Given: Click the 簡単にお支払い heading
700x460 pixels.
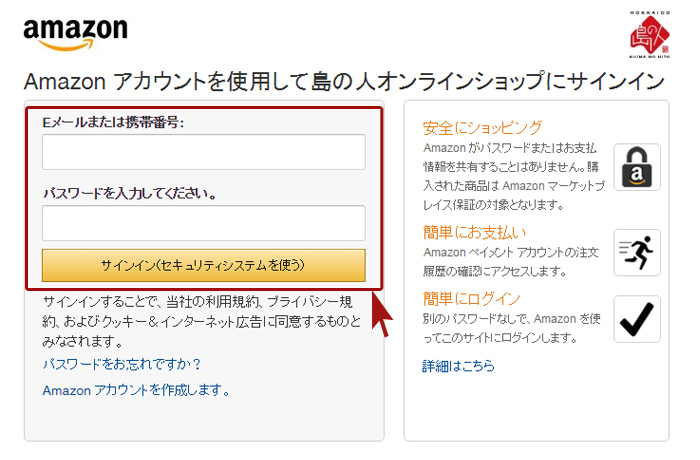Looking at the screenshot, I should 475,232.
